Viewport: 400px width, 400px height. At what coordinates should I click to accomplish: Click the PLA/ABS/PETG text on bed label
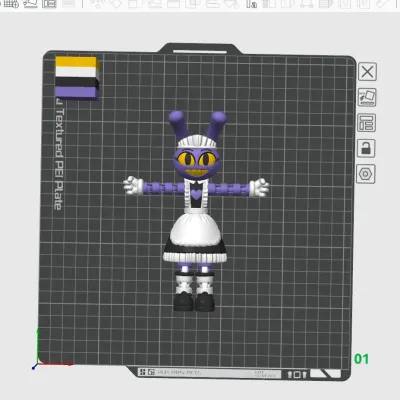pos(179,373)
